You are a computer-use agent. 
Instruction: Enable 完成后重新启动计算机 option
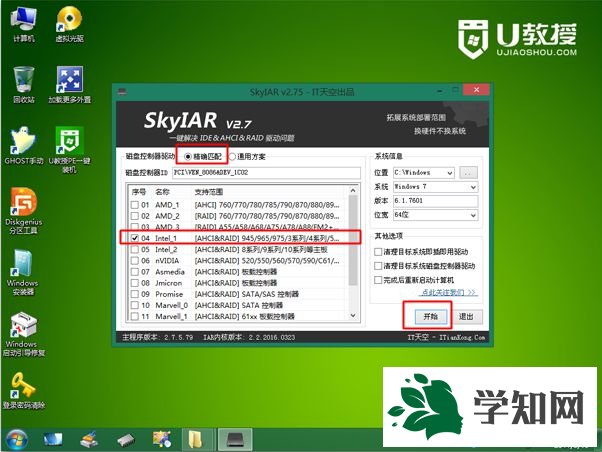point(378,280)
